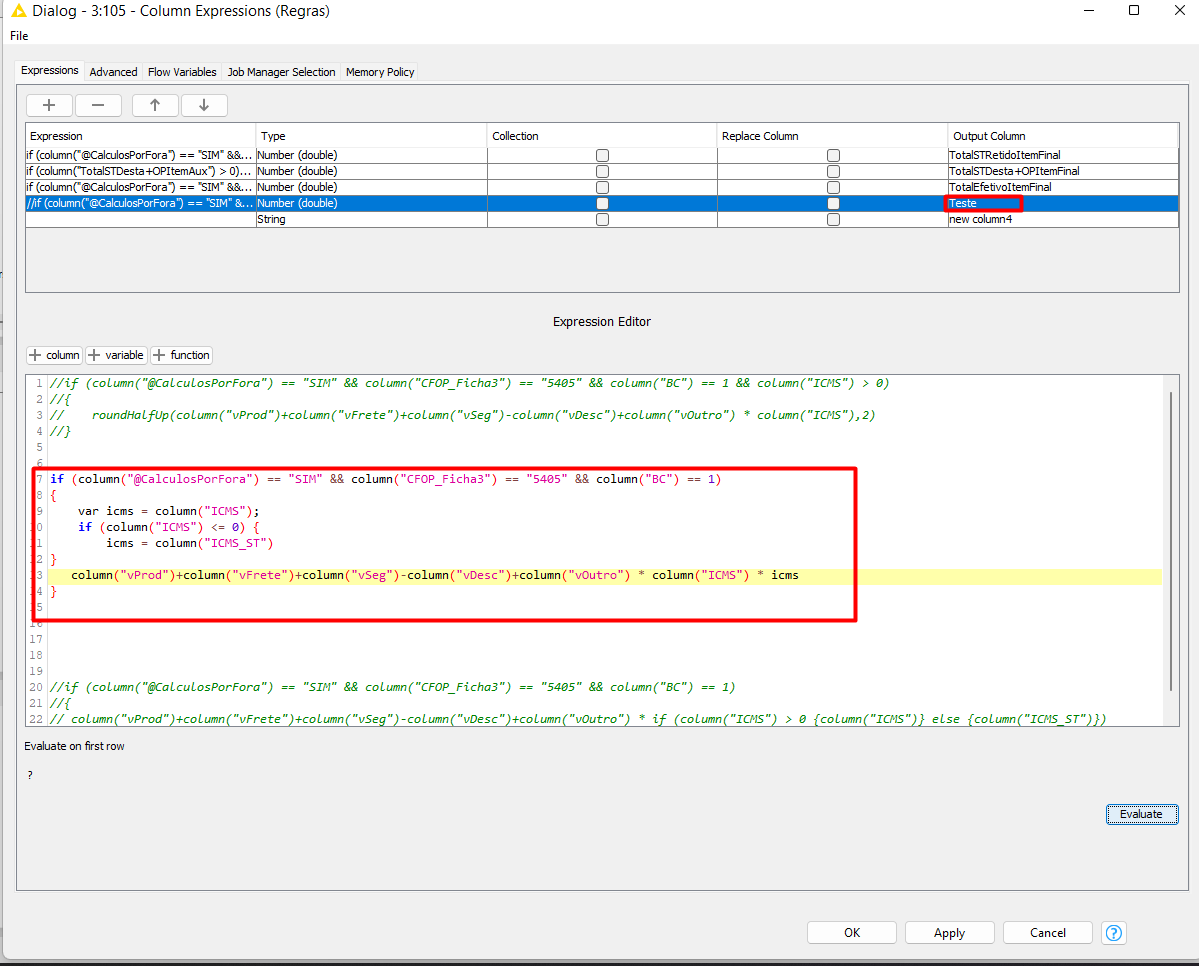This screenshot has width=1199, height=966.
Task: Enable Replace Column for TotalSTDesta+OPItemFinal
Action: (833, 171)
